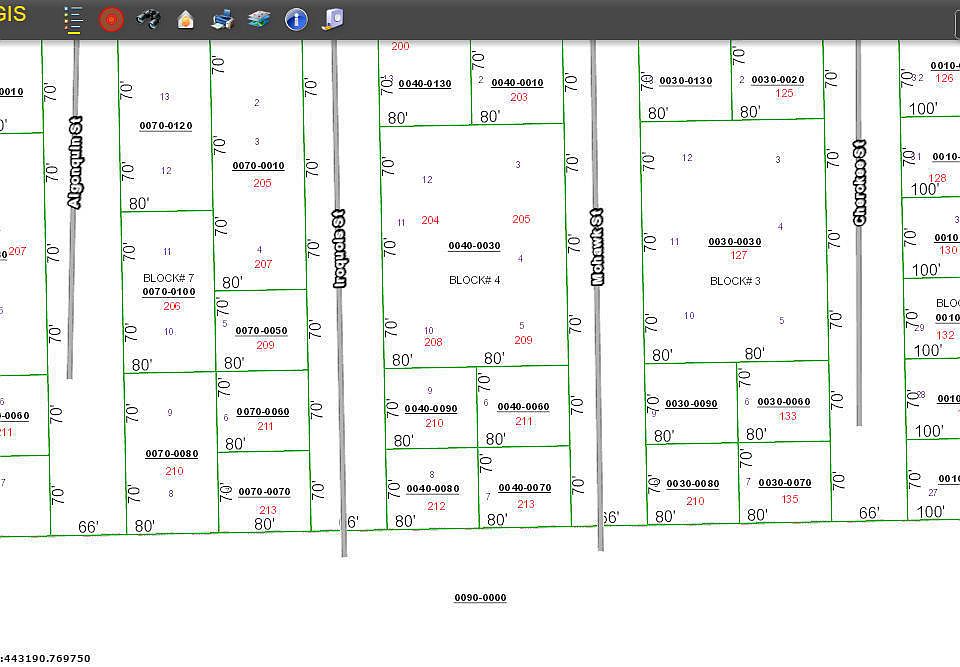
Task: Select parcel 0070-0080
Action: pos(171,454)
